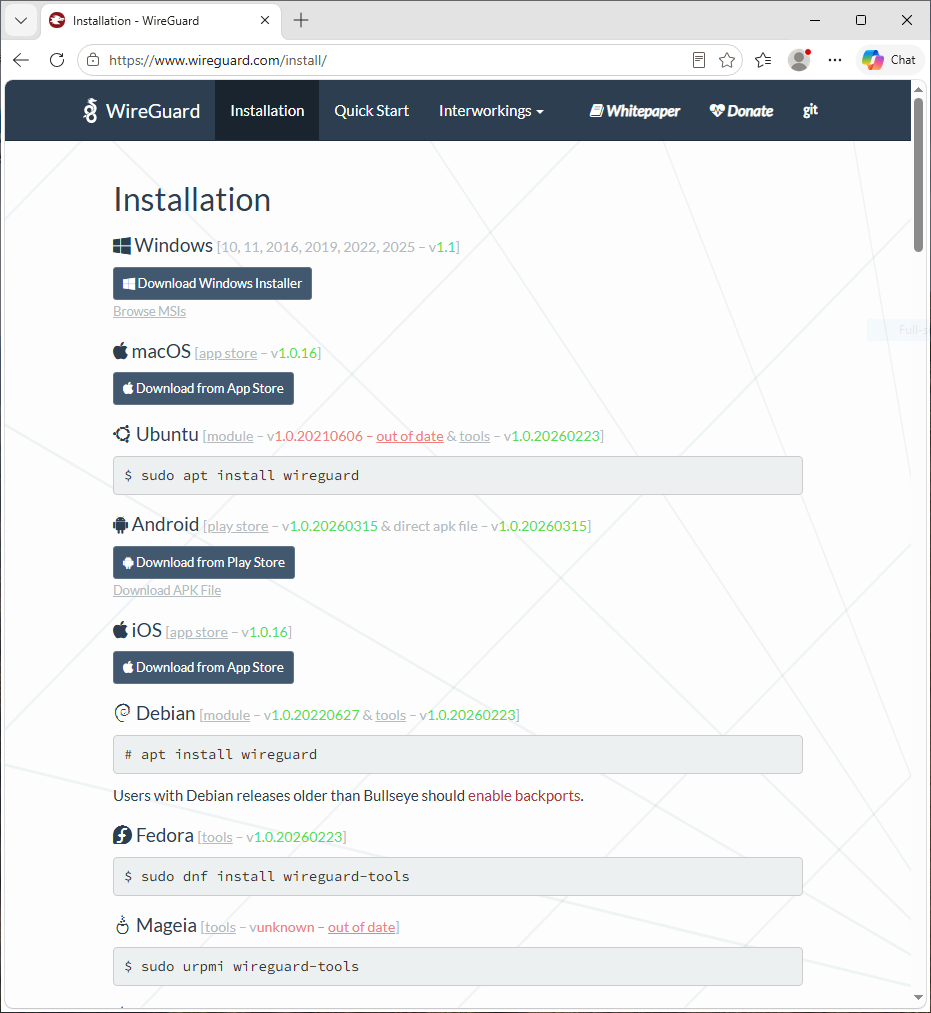This screenshot has width=931, height=1013.
Task: Open the Whitepaper link
Action: [x=634, y=110]
